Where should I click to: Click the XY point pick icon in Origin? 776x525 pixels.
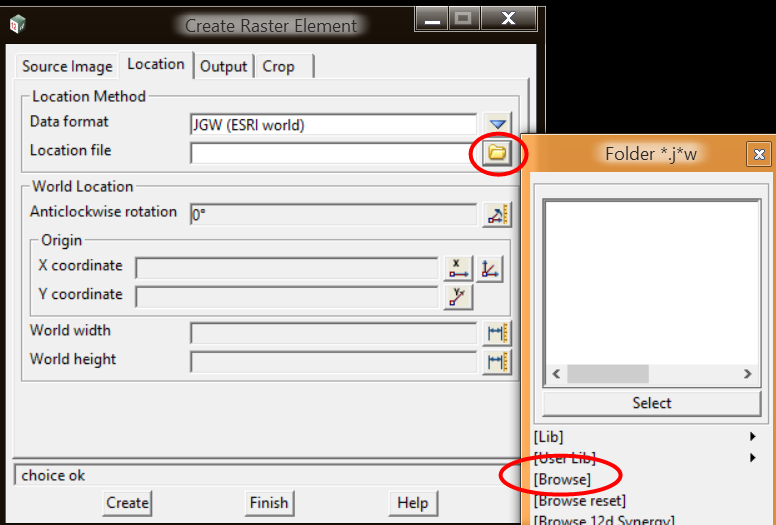[x=489, y=269]
